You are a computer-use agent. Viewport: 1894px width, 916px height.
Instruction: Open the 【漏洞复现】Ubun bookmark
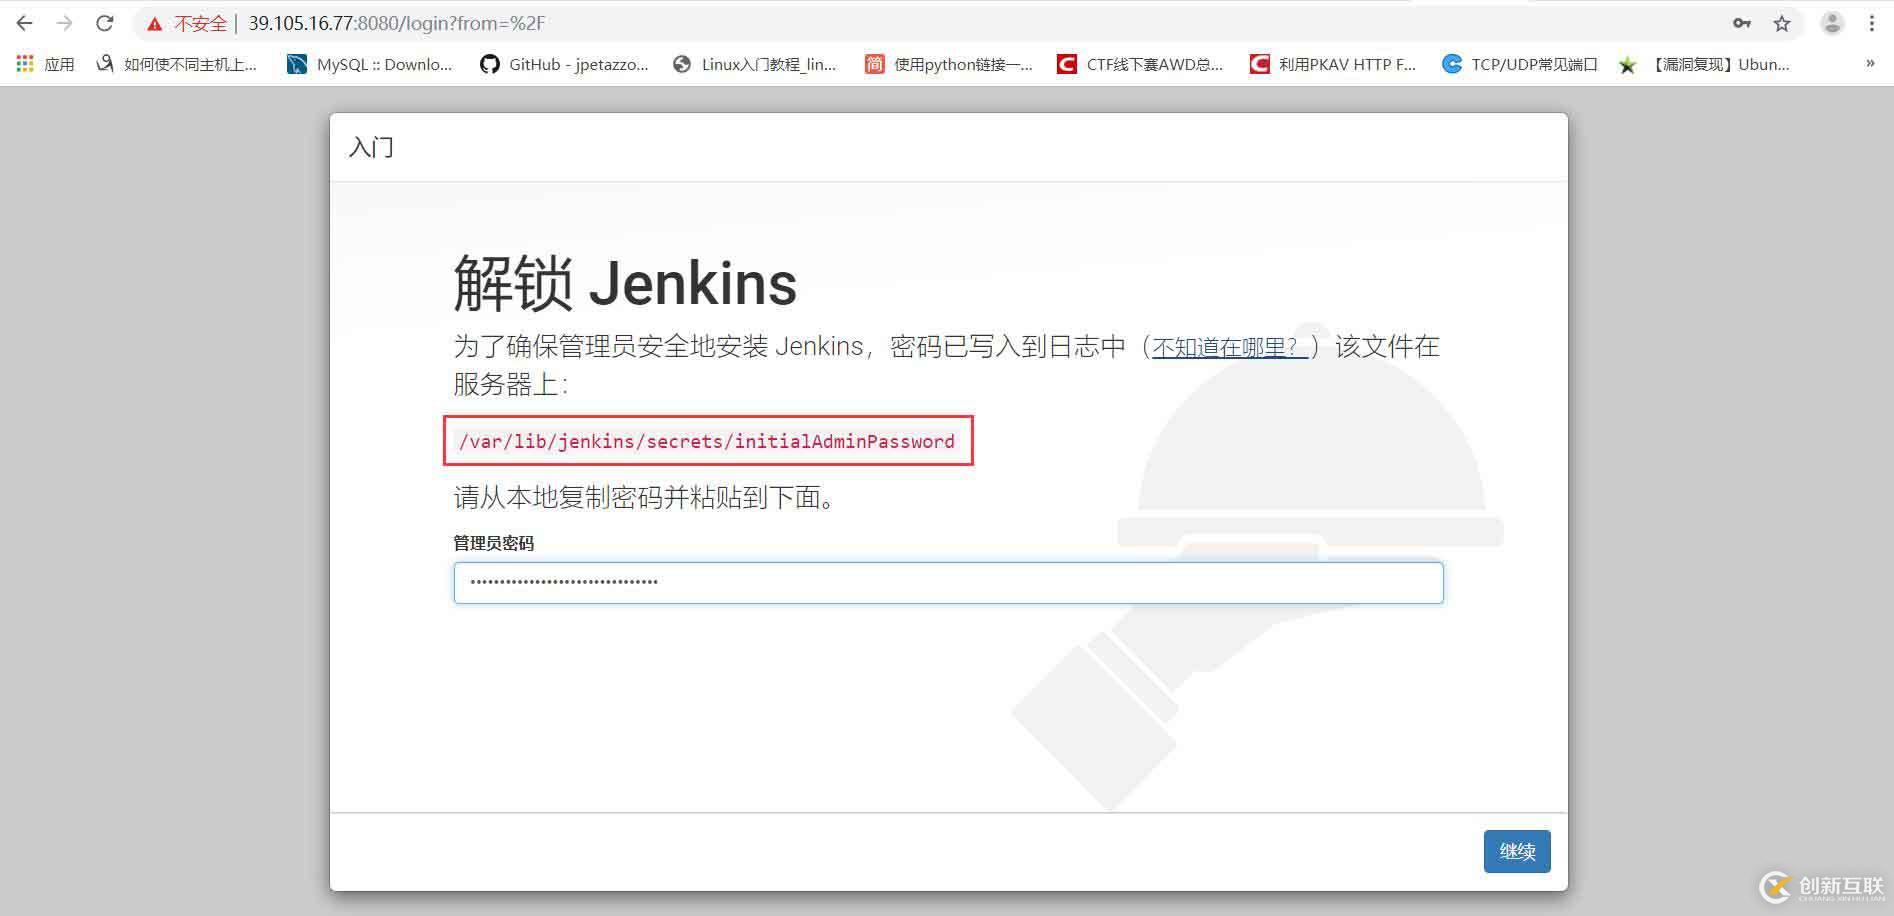point(1704,64)
